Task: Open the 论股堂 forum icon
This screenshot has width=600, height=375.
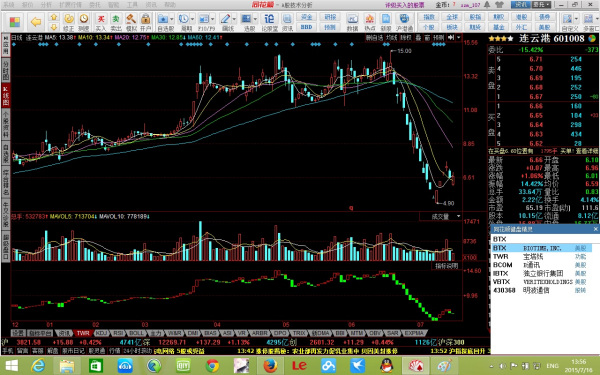Action: (x=269, y=22)
